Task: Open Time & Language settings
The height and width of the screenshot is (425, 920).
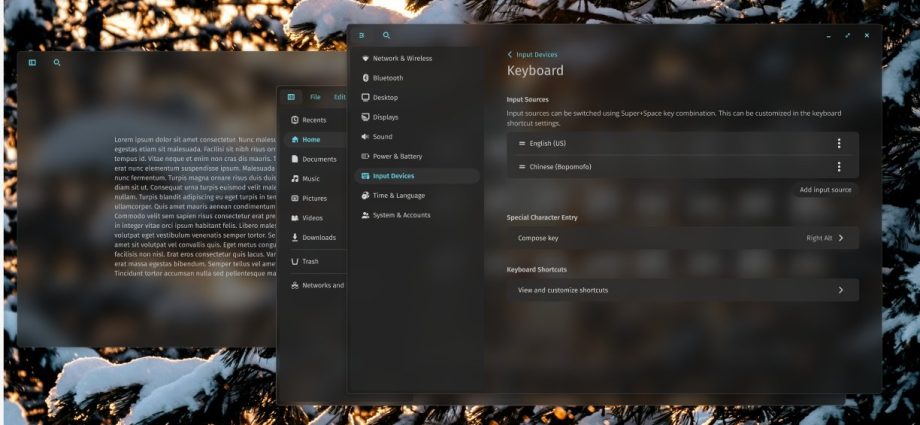Action: 417,195
